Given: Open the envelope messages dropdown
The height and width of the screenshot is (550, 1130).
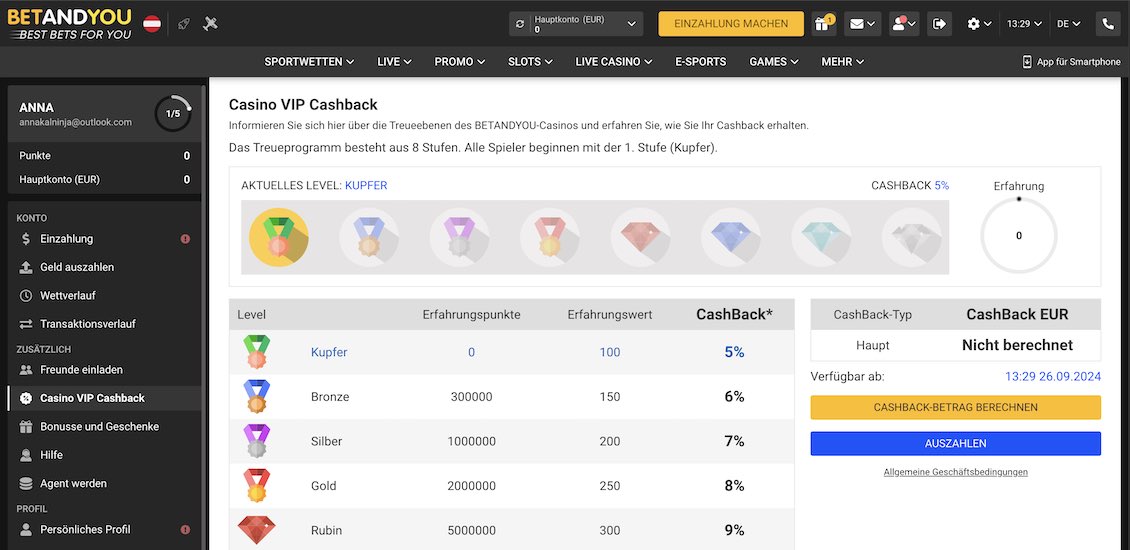Looking at the screenshot, I should click(x=863, y=23).
